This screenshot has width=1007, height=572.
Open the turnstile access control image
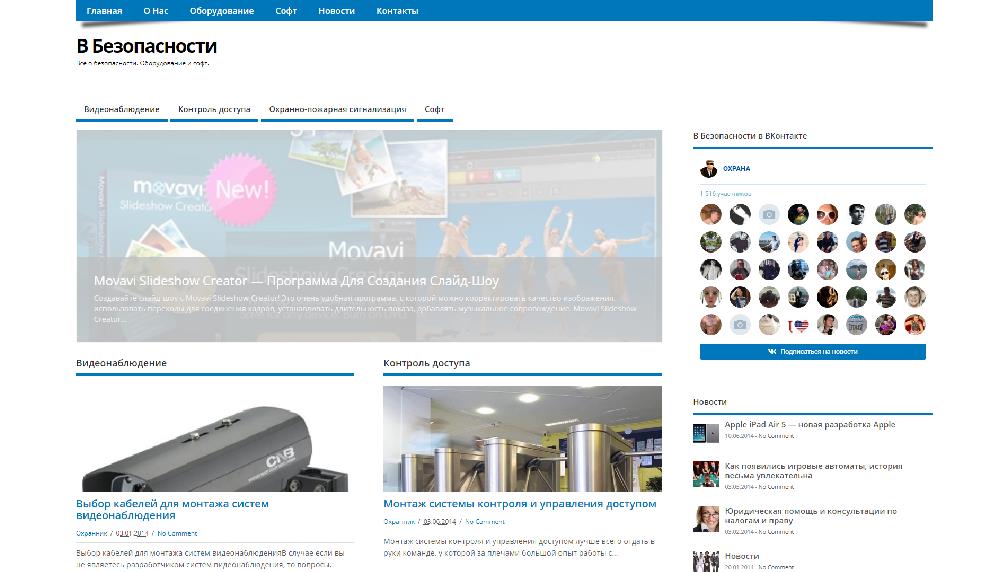(522, 439)
